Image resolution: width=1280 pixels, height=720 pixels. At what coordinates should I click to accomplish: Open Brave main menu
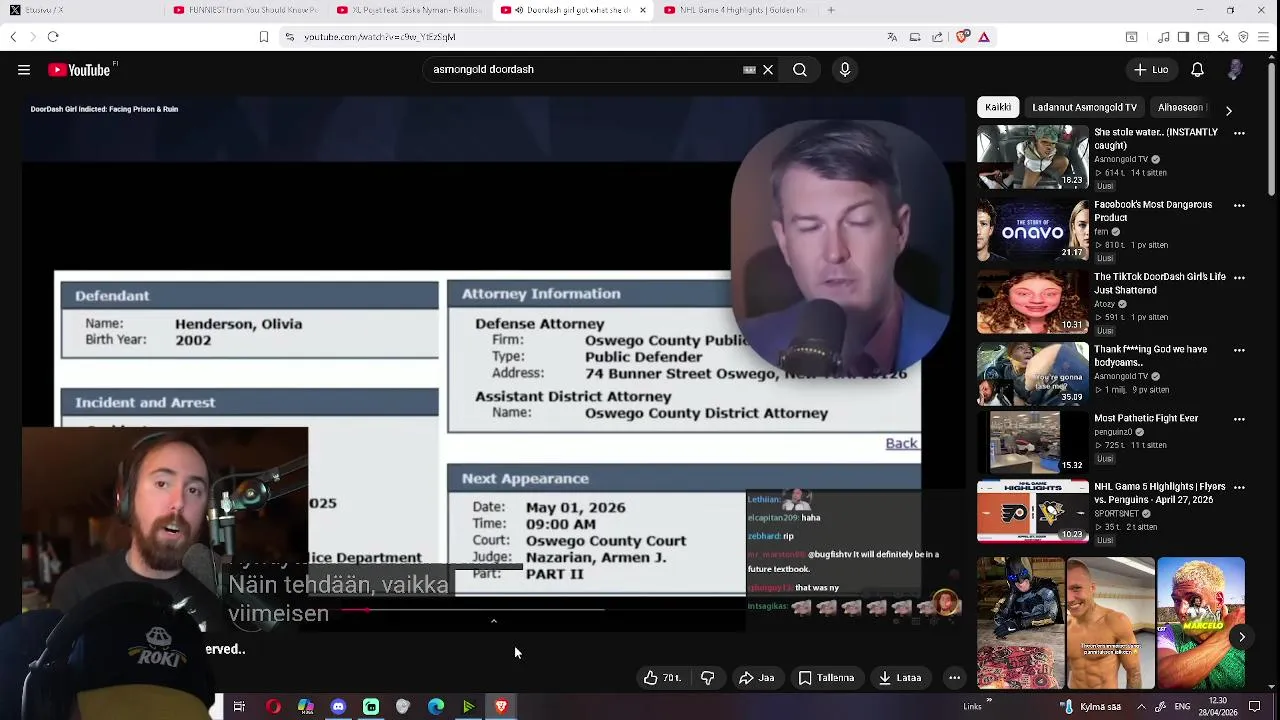click(1265, 37)
